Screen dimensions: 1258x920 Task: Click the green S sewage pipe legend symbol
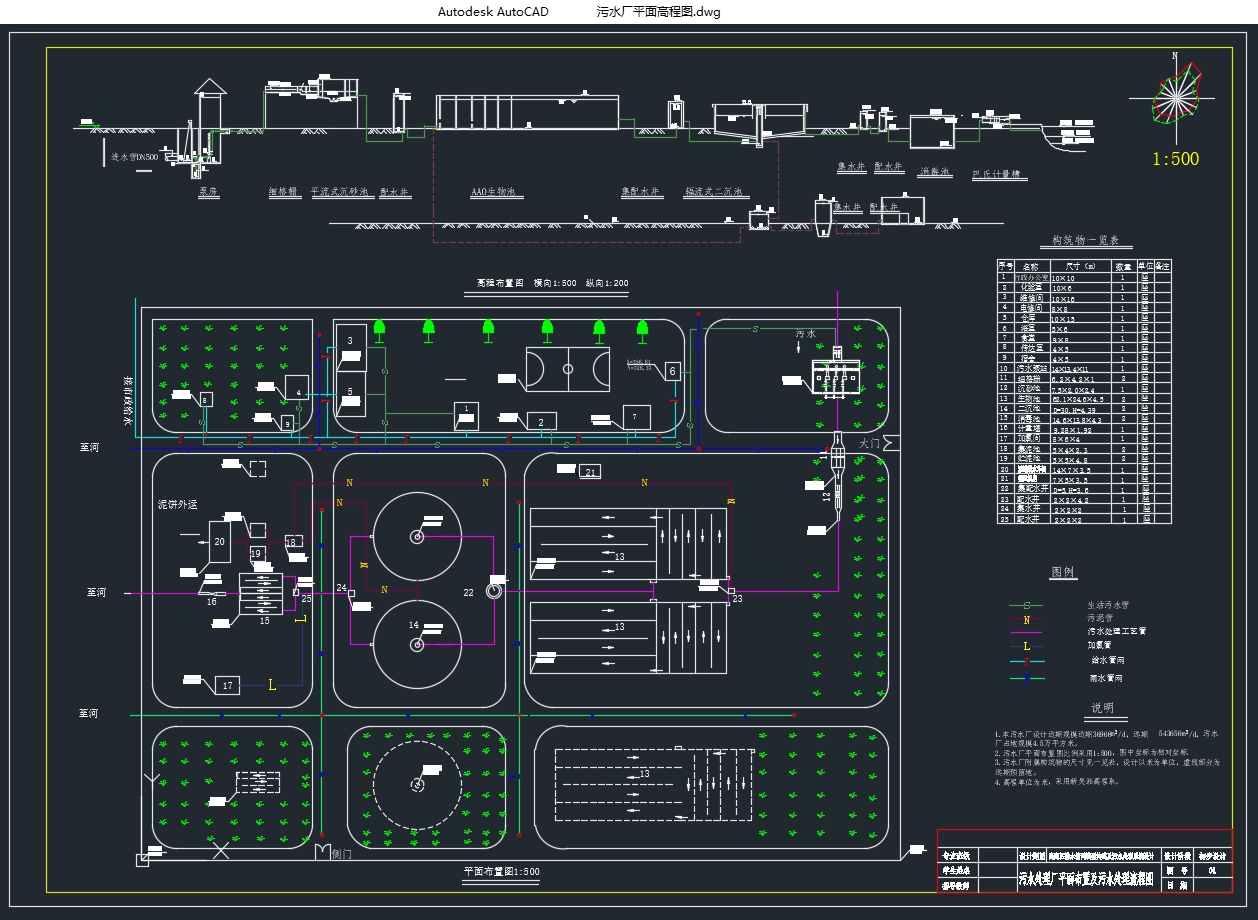[x=1026, y=606]
